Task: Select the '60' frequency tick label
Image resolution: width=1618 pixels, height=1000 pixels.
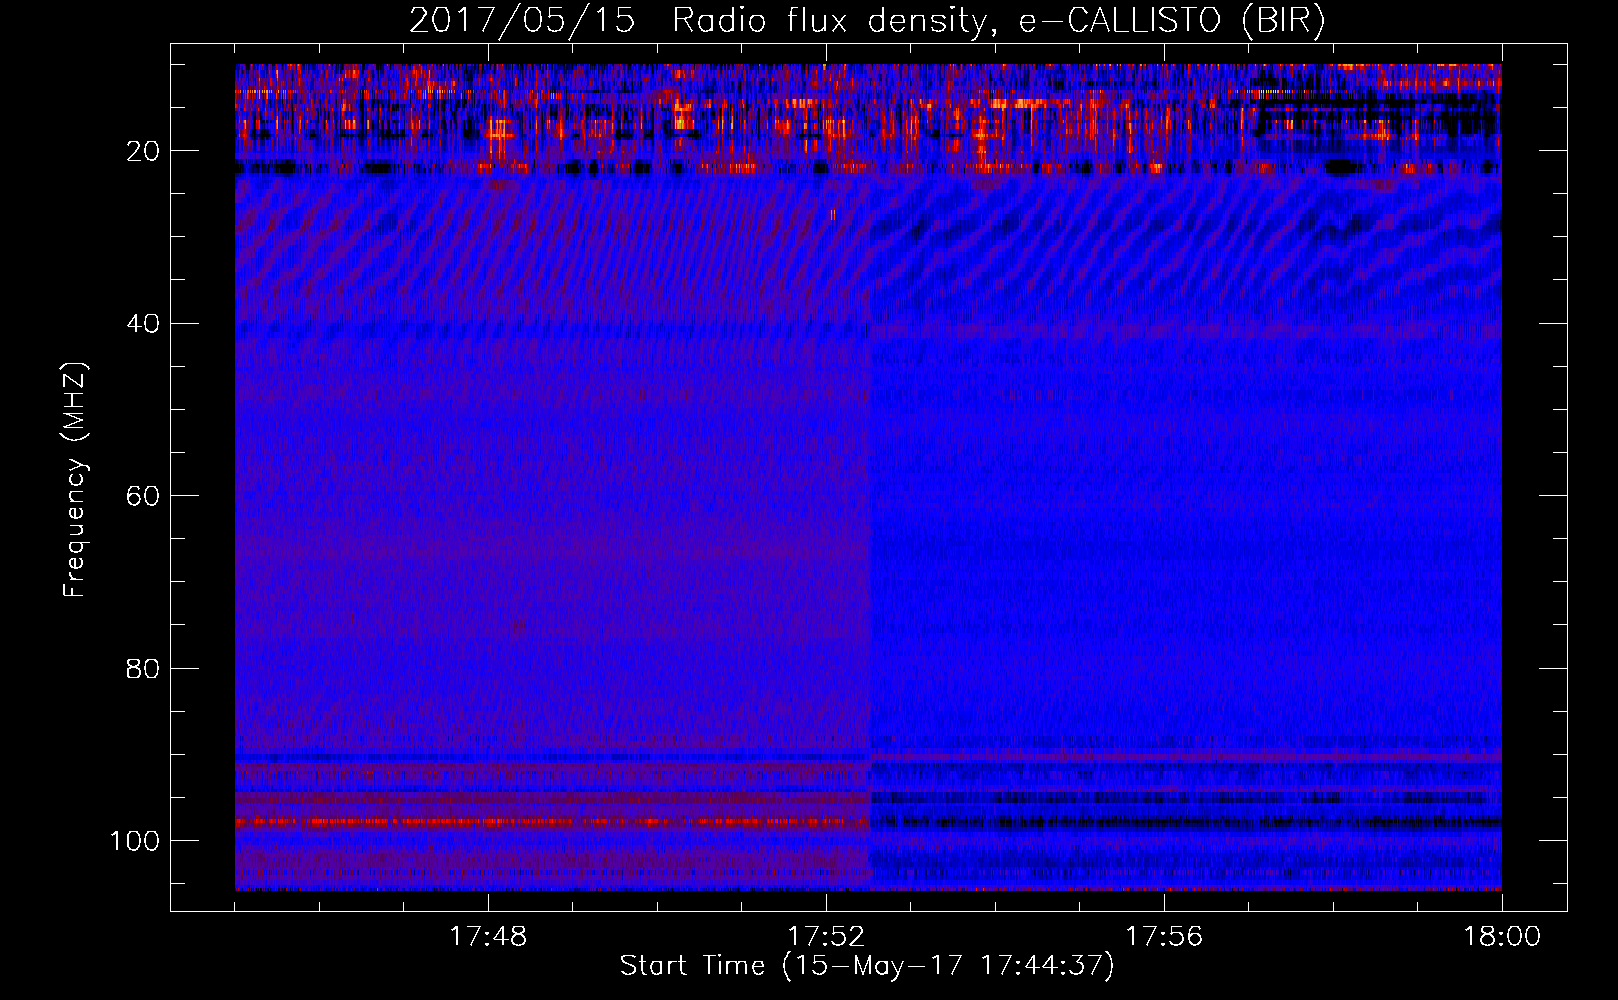Action: click(x=143, y=496)
